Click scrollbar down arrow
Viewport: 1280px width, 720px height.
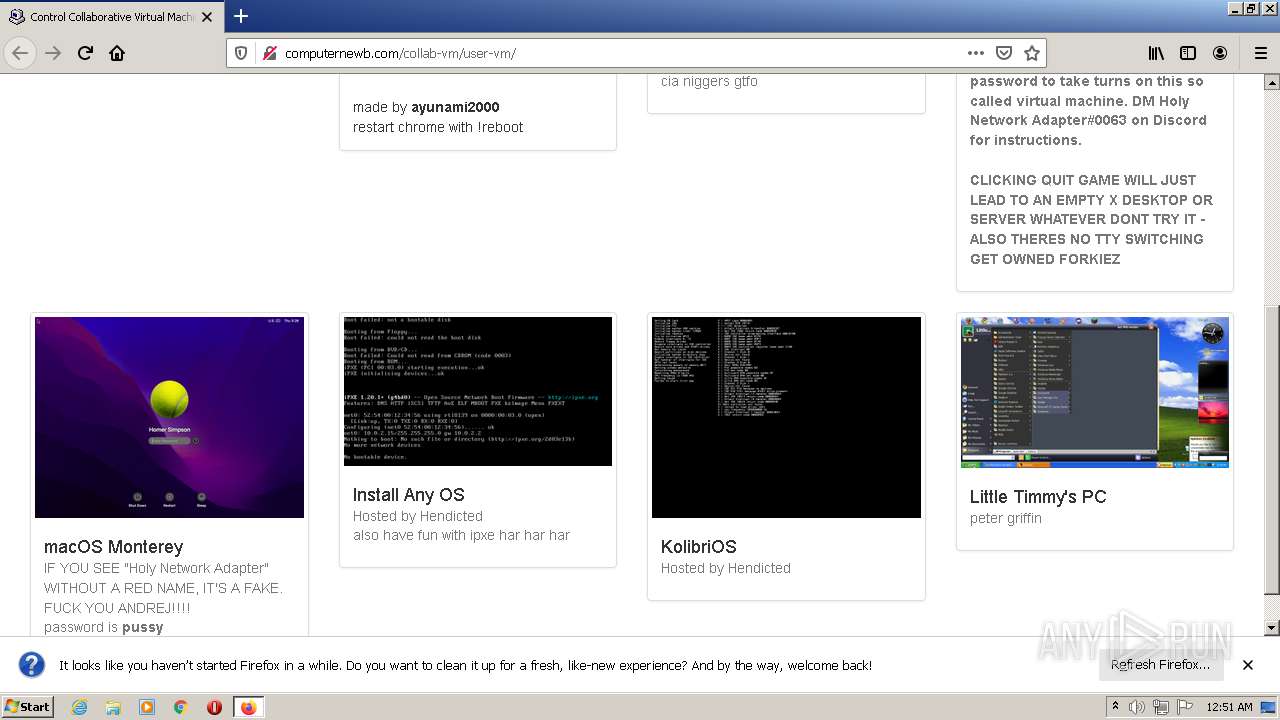point(1271,628)
